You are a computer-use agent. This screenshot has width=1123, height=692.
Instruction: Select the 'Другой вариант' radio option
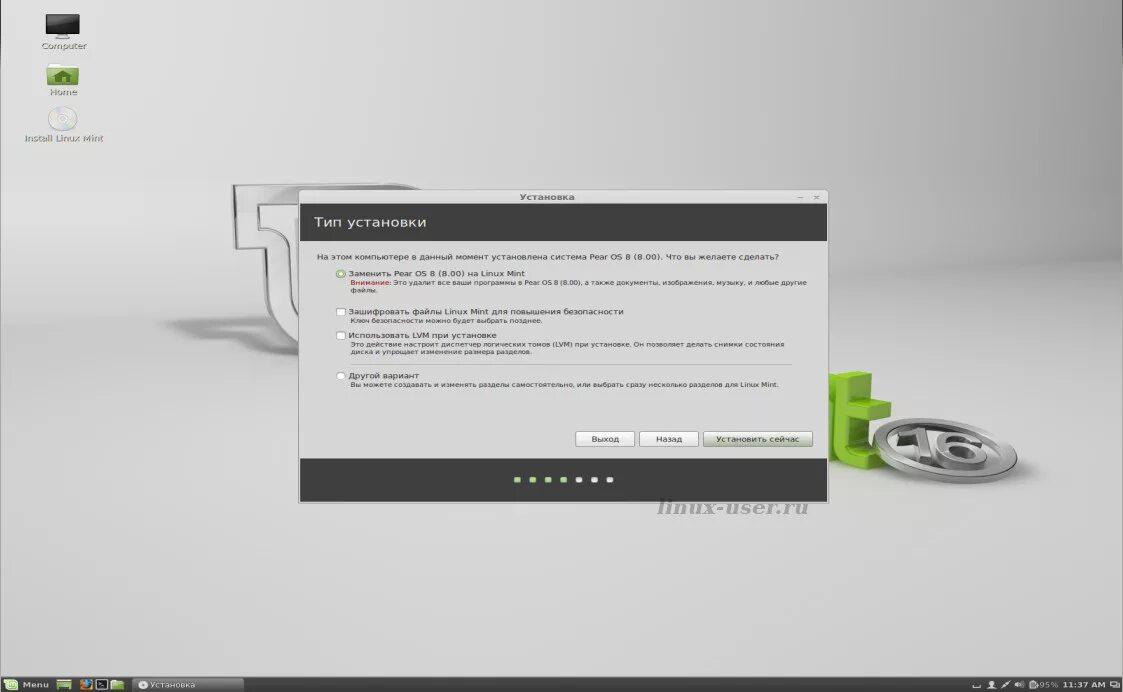coord(341,375)
